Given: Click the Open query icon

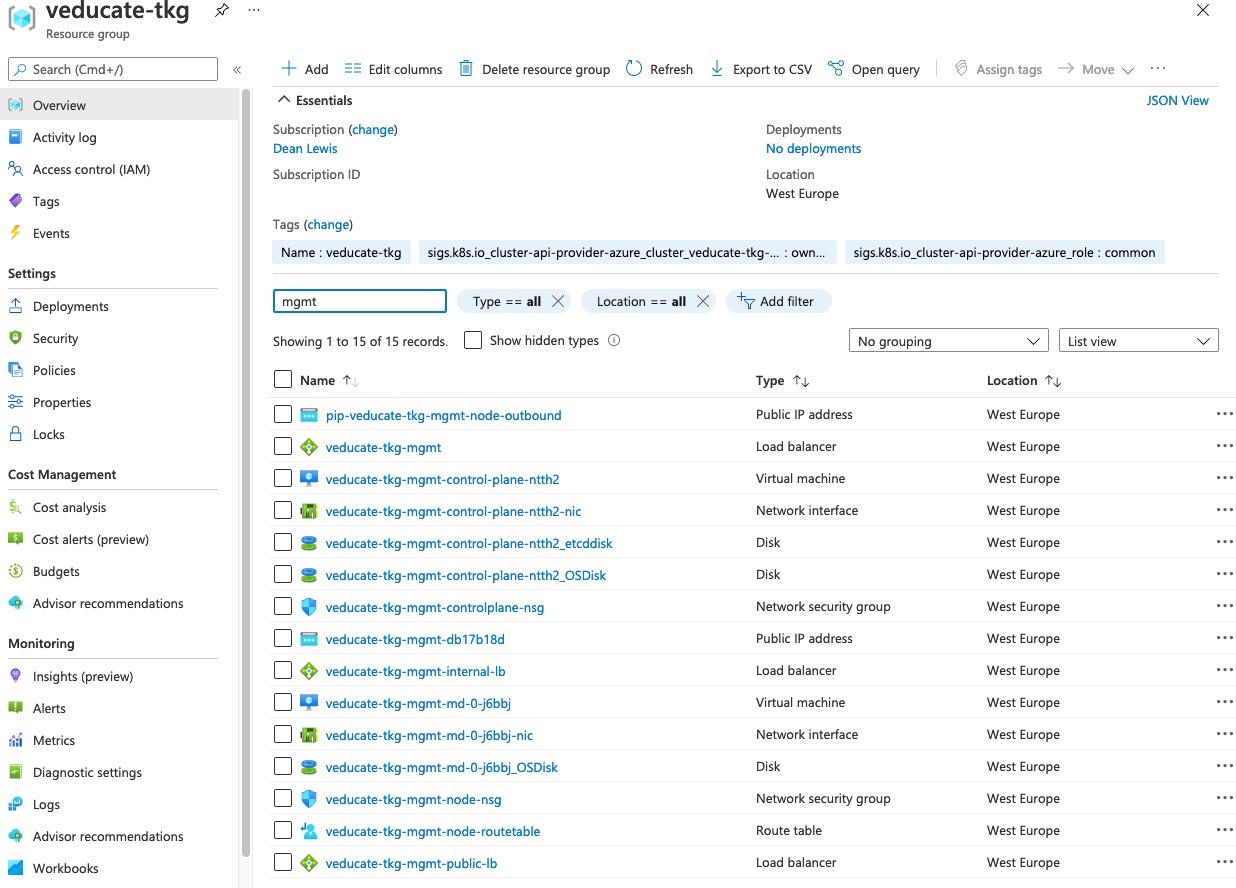Looking at the screenshot, I should pyautogui.click(x=836, y=69).
